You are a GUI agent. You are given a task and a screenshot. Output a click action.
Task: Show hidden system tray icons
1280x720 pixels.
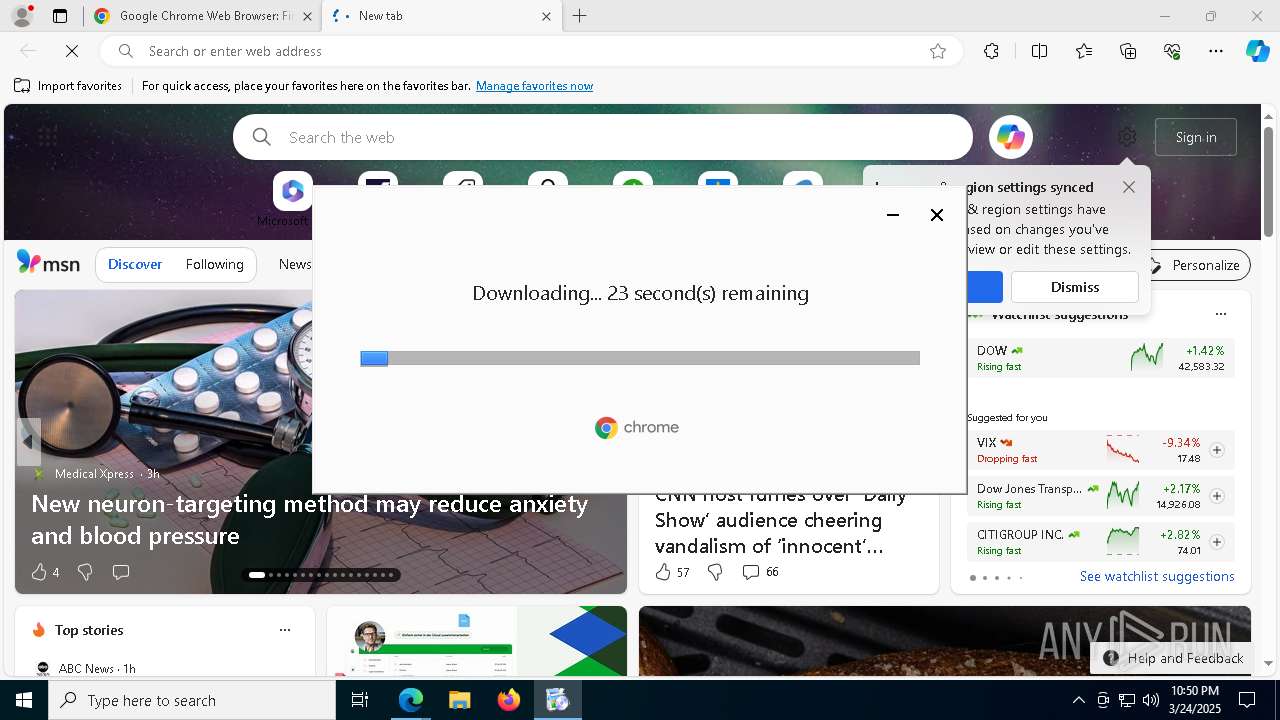[x=1078, y=700]
